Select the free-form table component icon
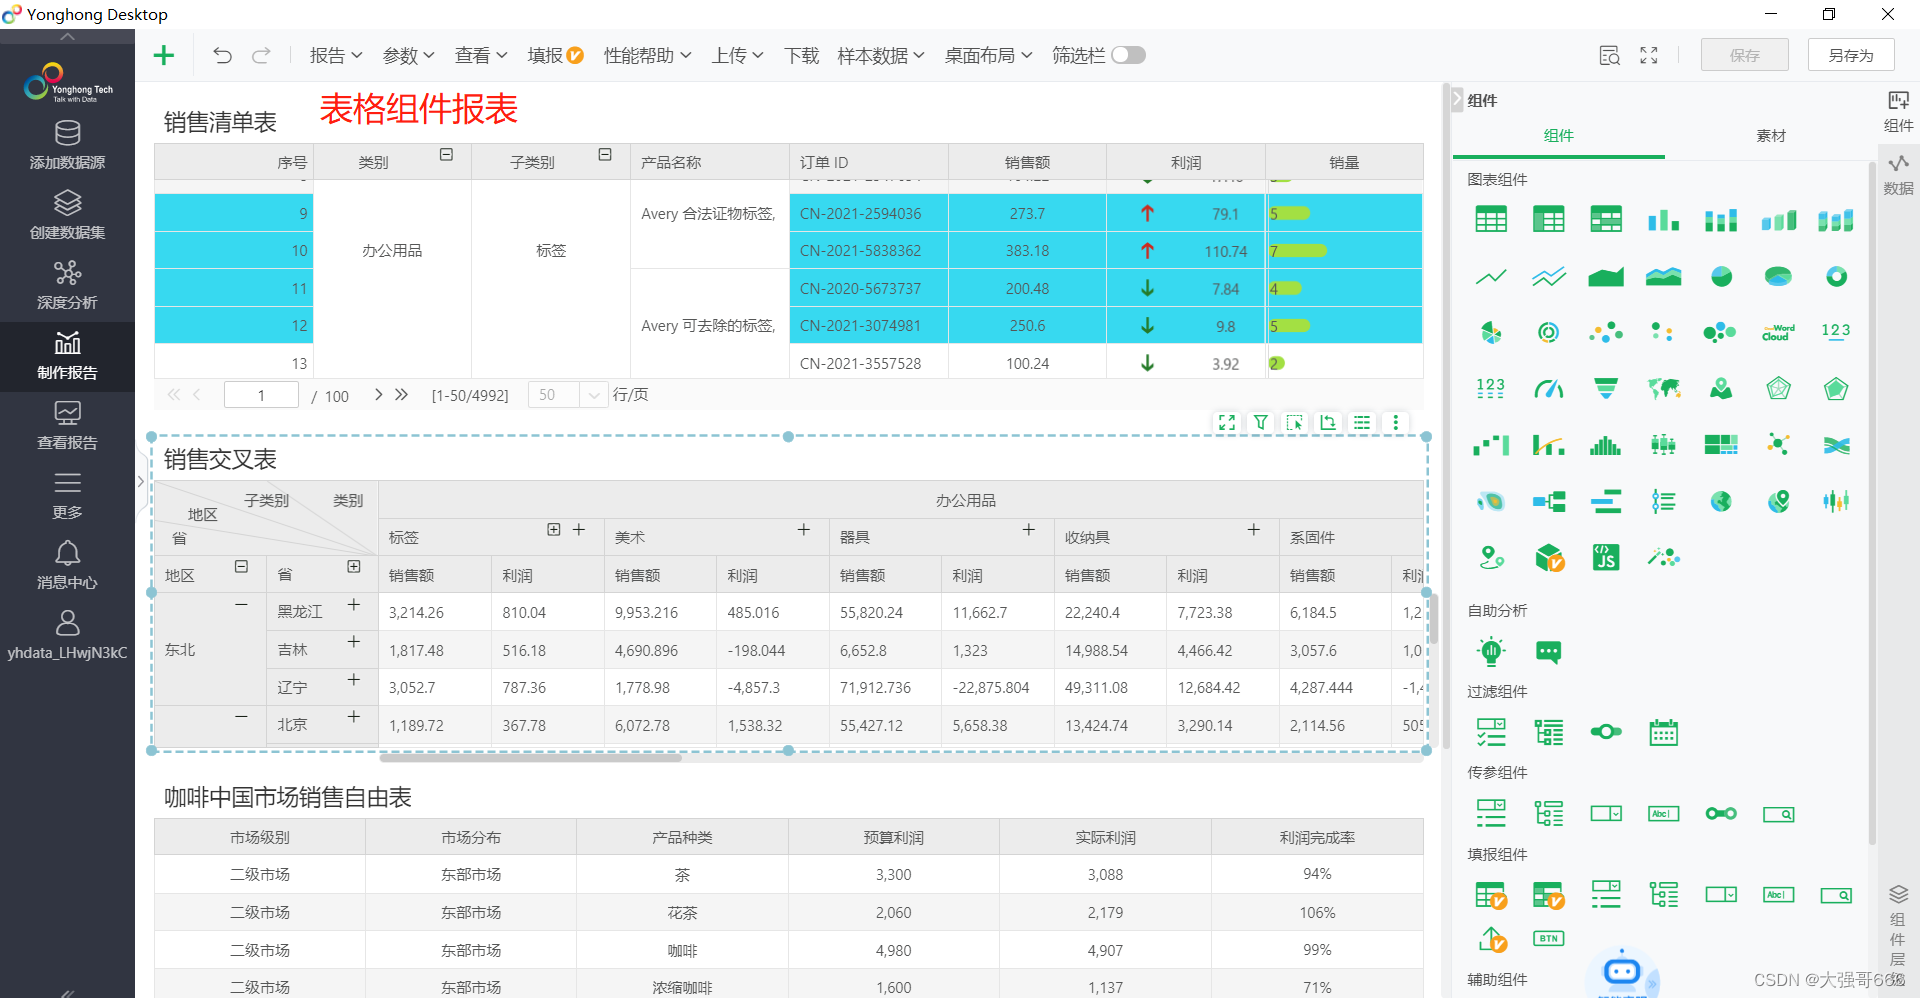Viewport: 1920px width, 998px height. point(1606,219)
